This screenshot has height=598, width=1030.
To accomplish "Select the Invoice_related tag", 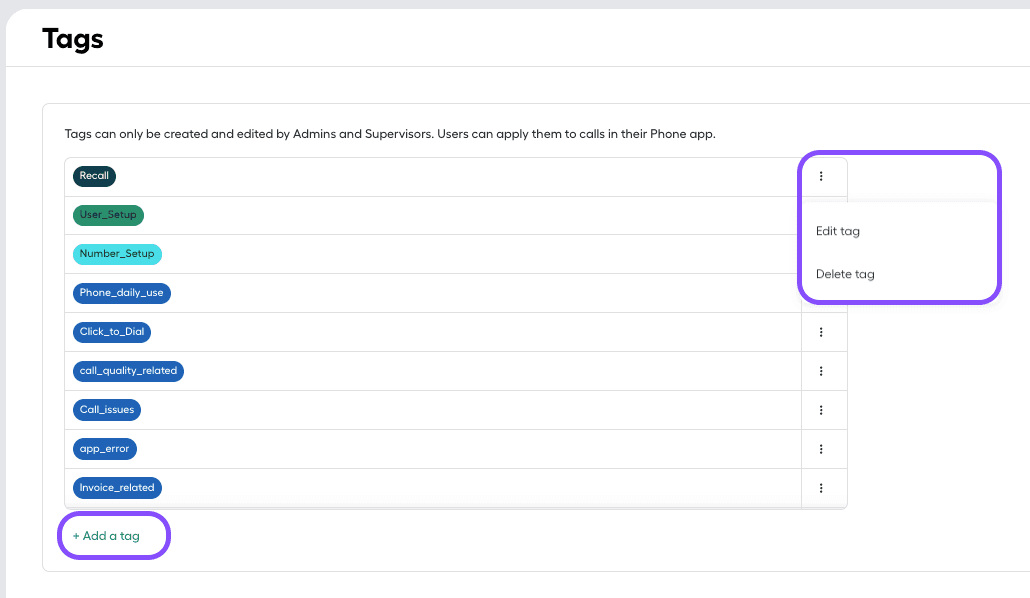I will [117, 488].
